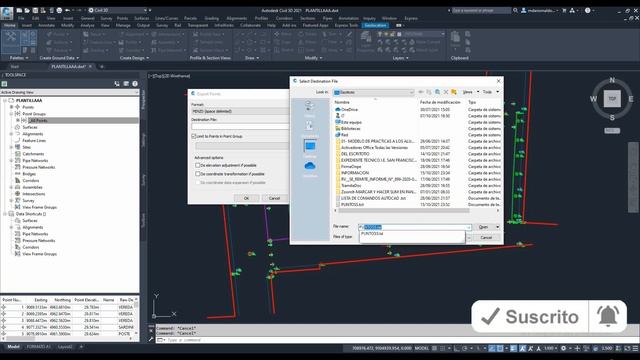This screenshot has width=640, height=360.
Task: Select the Model layout tab
Action: (x=13, y=347)
